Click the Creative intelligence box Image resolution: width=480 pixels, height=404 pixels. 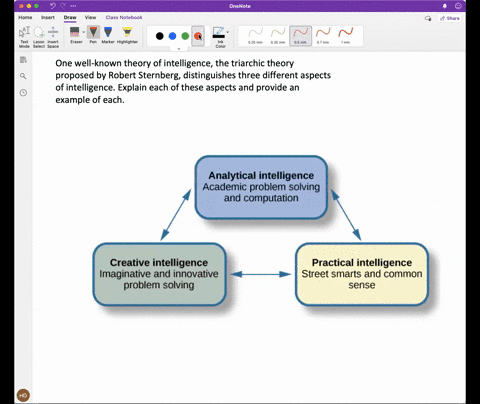coord(159,274)
